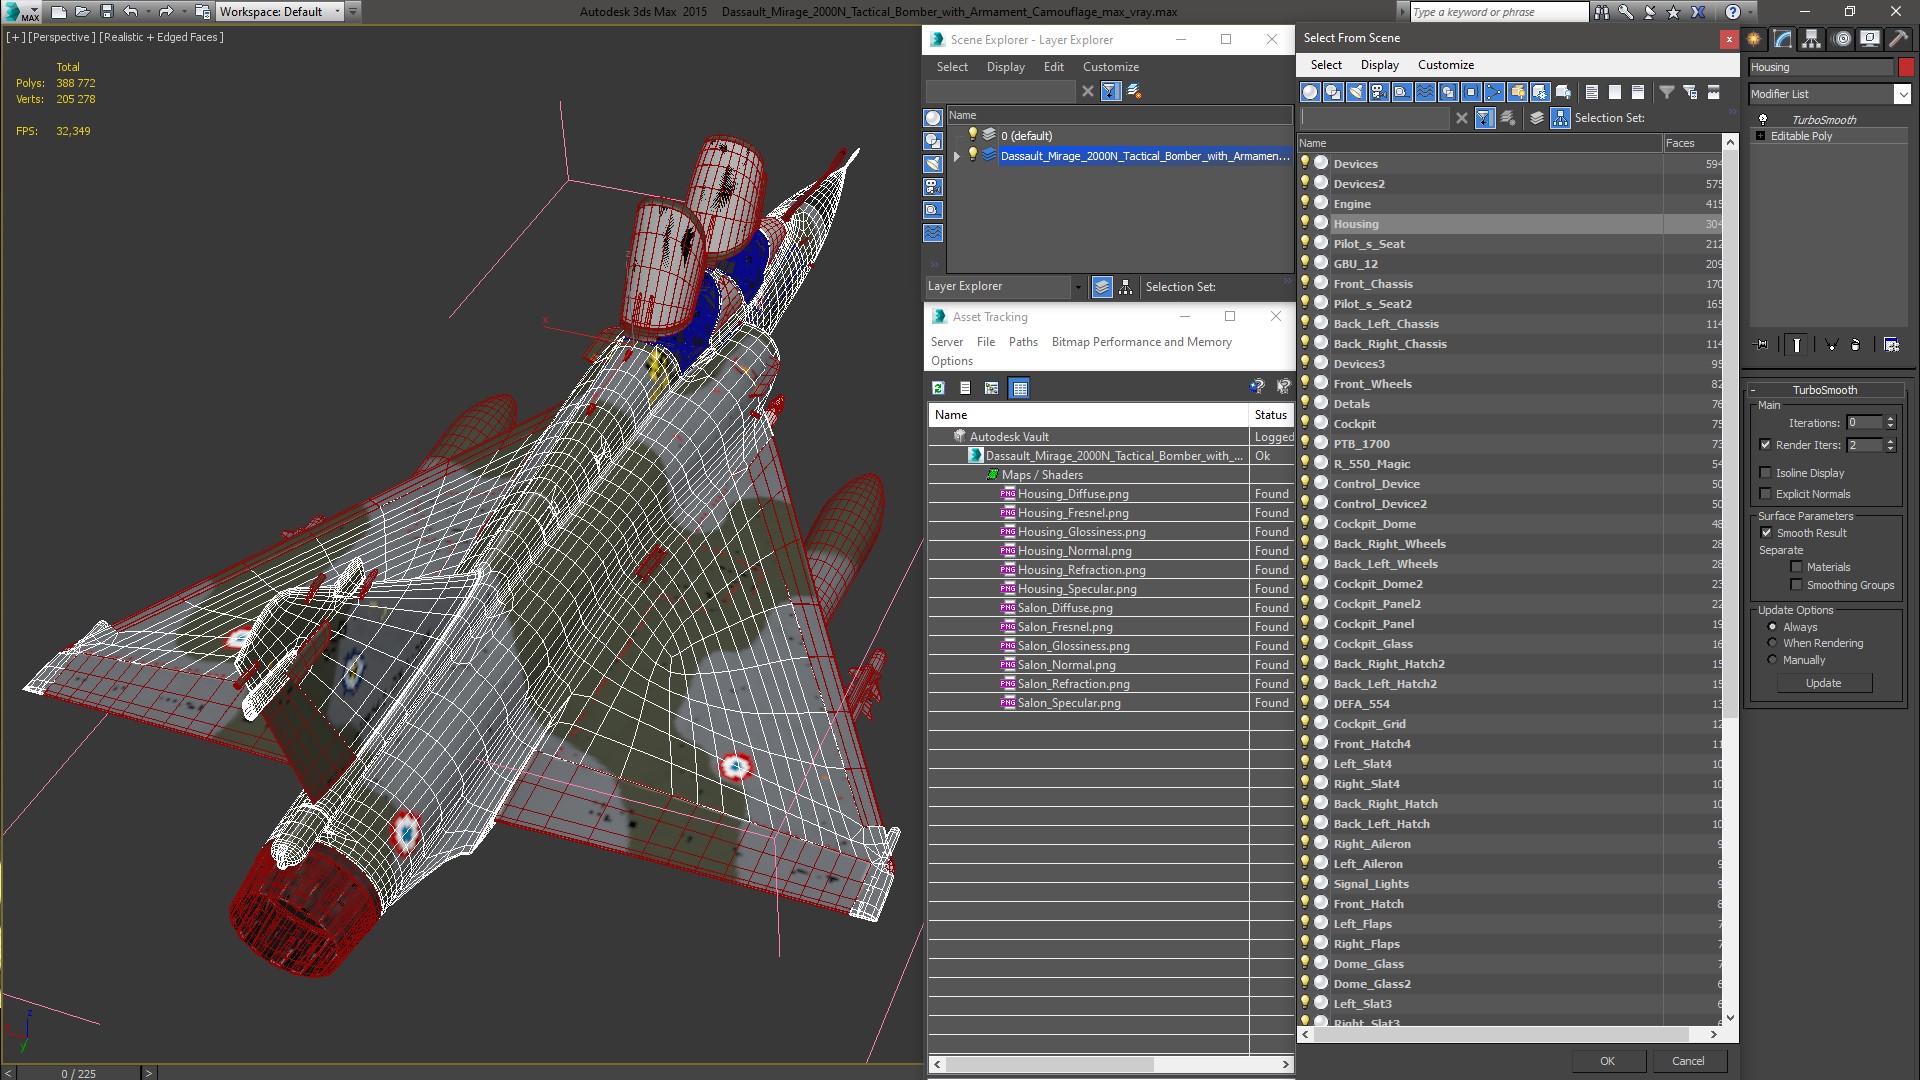Click the Update button in TurboSmooth

point(1824,682)
